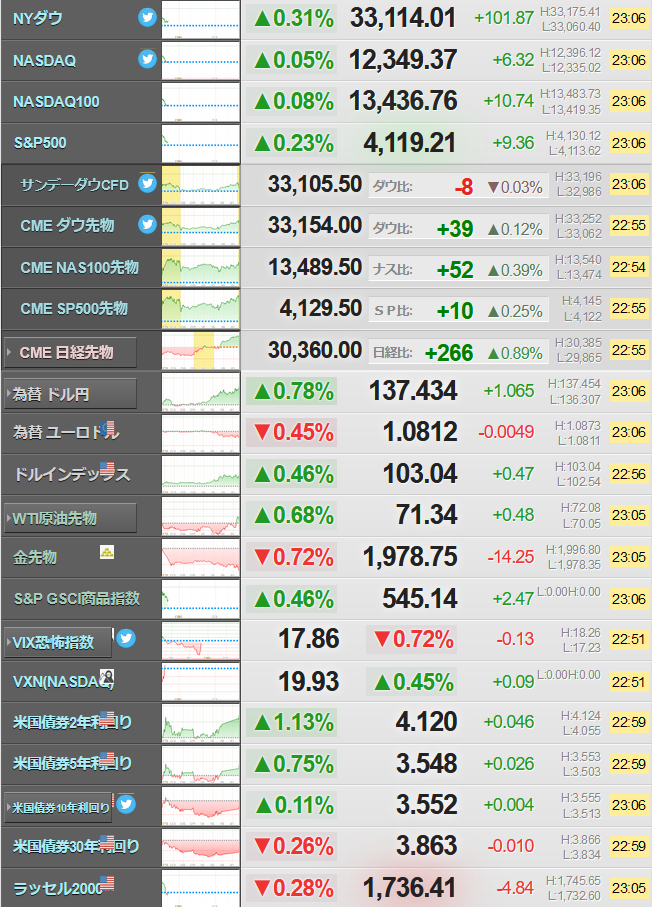Click the ▼0.28% change on ラッセル2000
This screenshot has width=652, height=907.
click(x=294, y=888)
